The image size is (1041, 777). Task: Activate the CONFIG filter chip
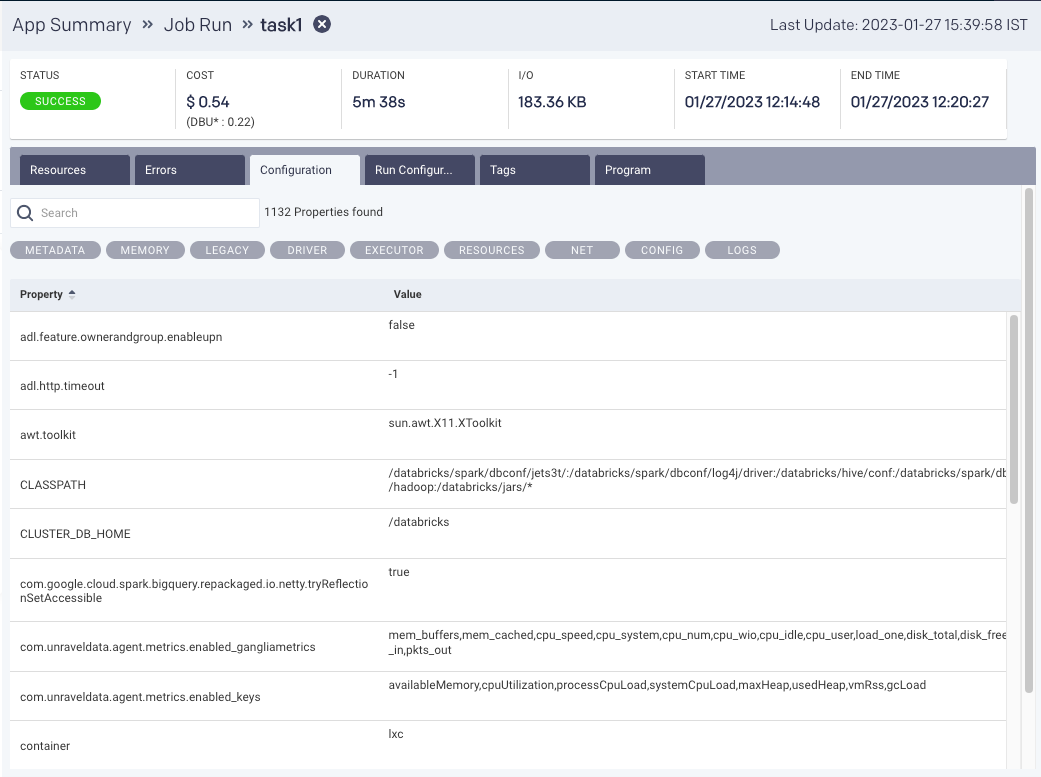point(661,250)
